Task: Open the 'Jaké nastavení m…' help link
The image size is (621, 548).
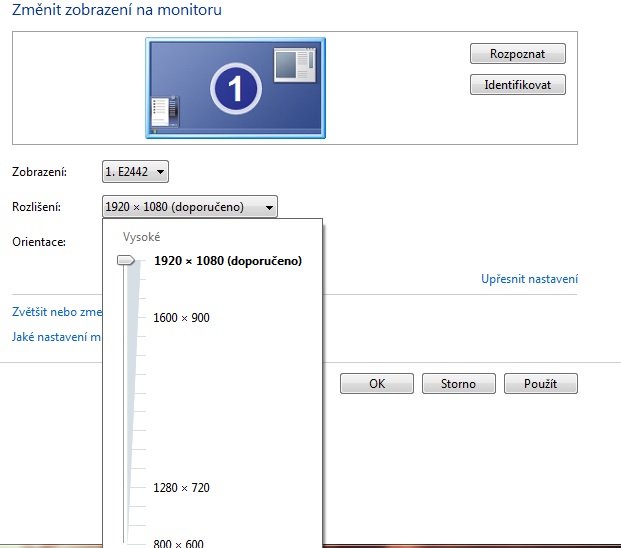Action: point(57,337)
